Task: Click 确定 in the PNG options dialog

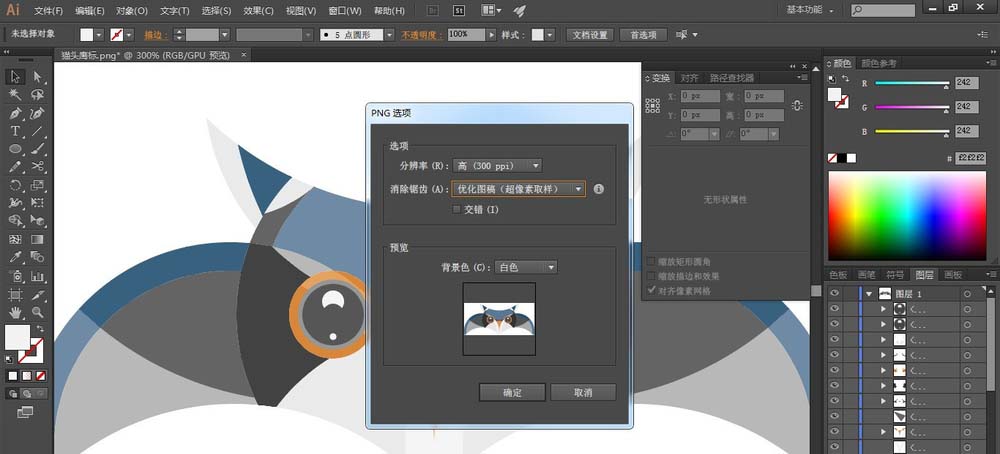Action: click(x=512, y=392)
